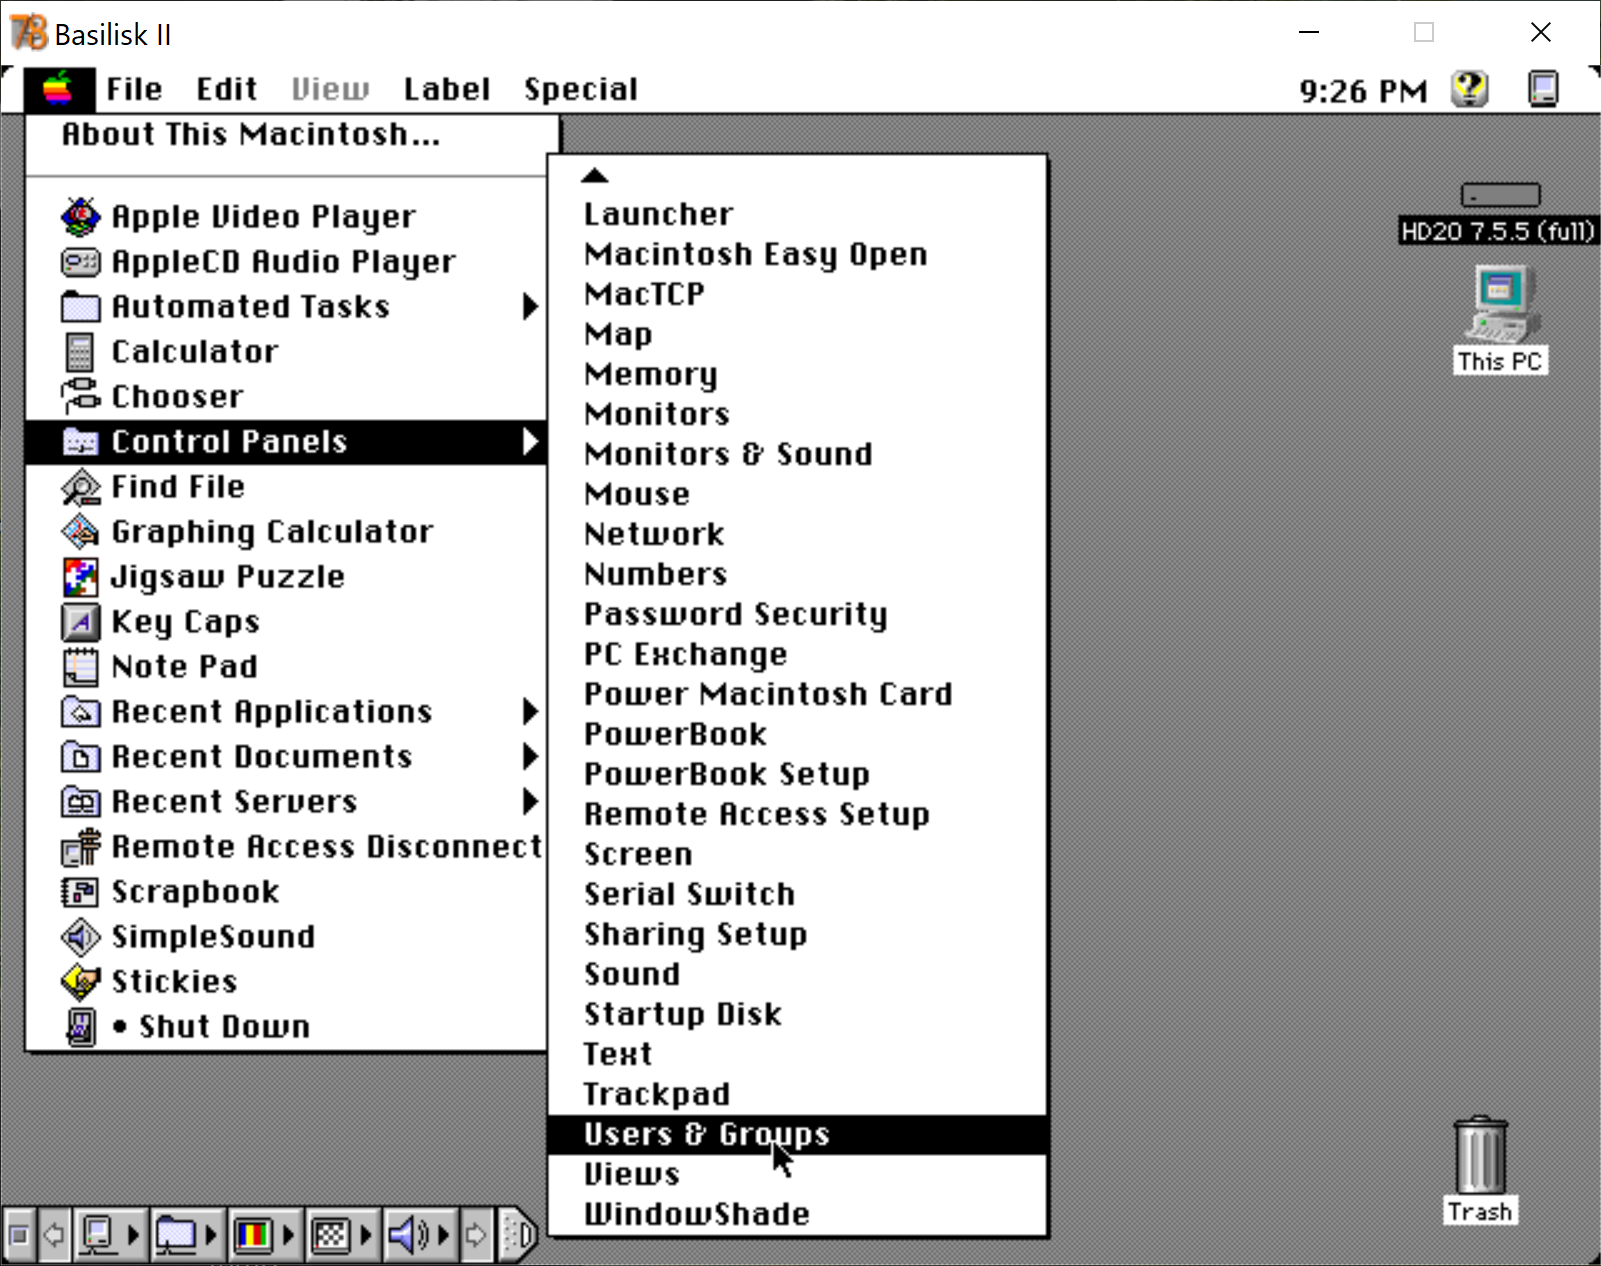Open the Edit menu

click(227, 90)
